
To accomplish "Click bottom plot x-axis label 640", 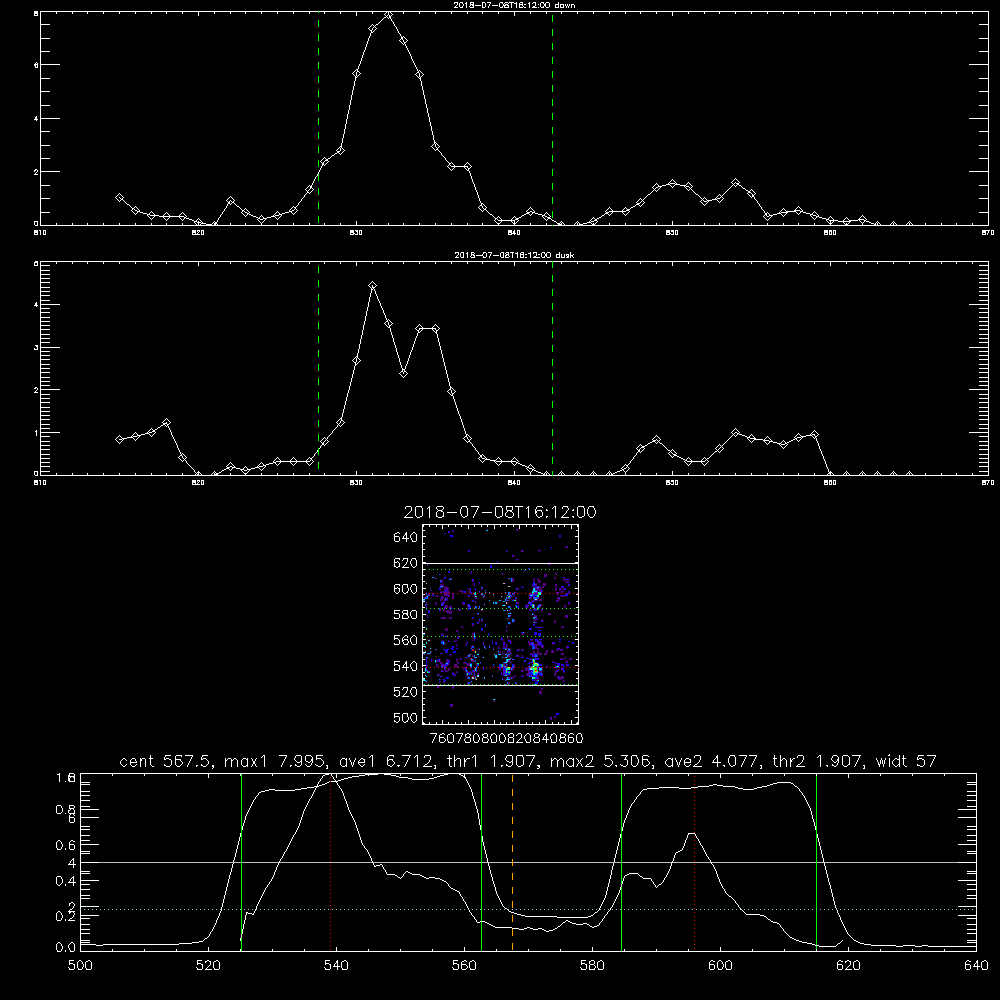I will 976,966.
